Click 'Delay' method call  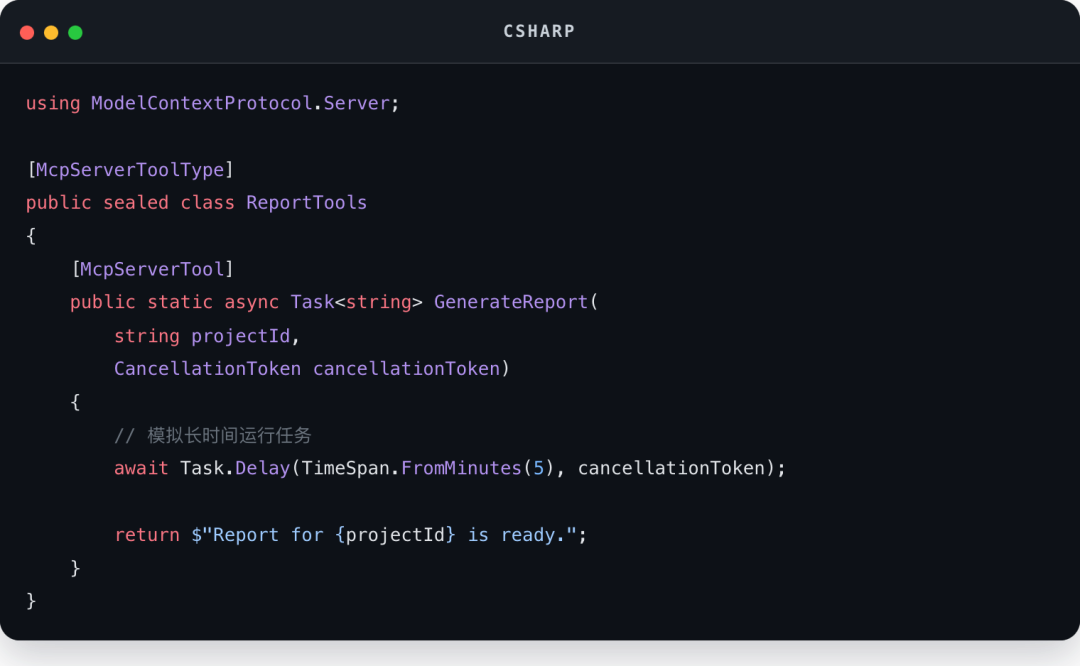coord(262,468)
